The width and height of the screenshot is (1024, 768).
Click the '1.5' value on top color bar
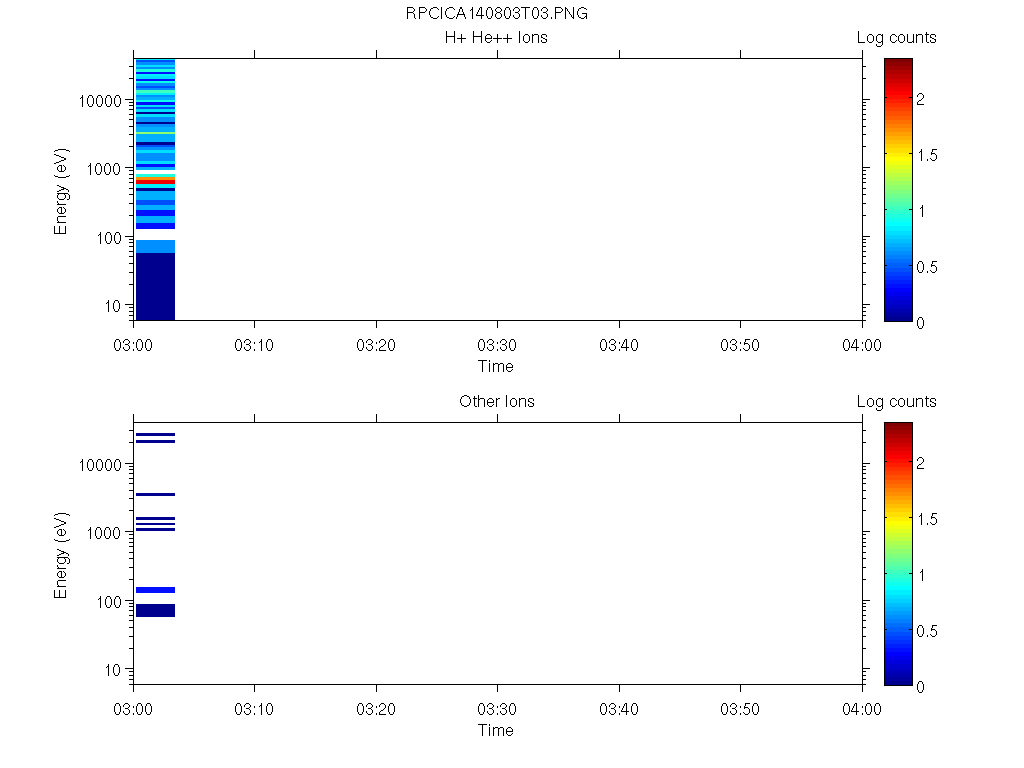coord(927,155)
